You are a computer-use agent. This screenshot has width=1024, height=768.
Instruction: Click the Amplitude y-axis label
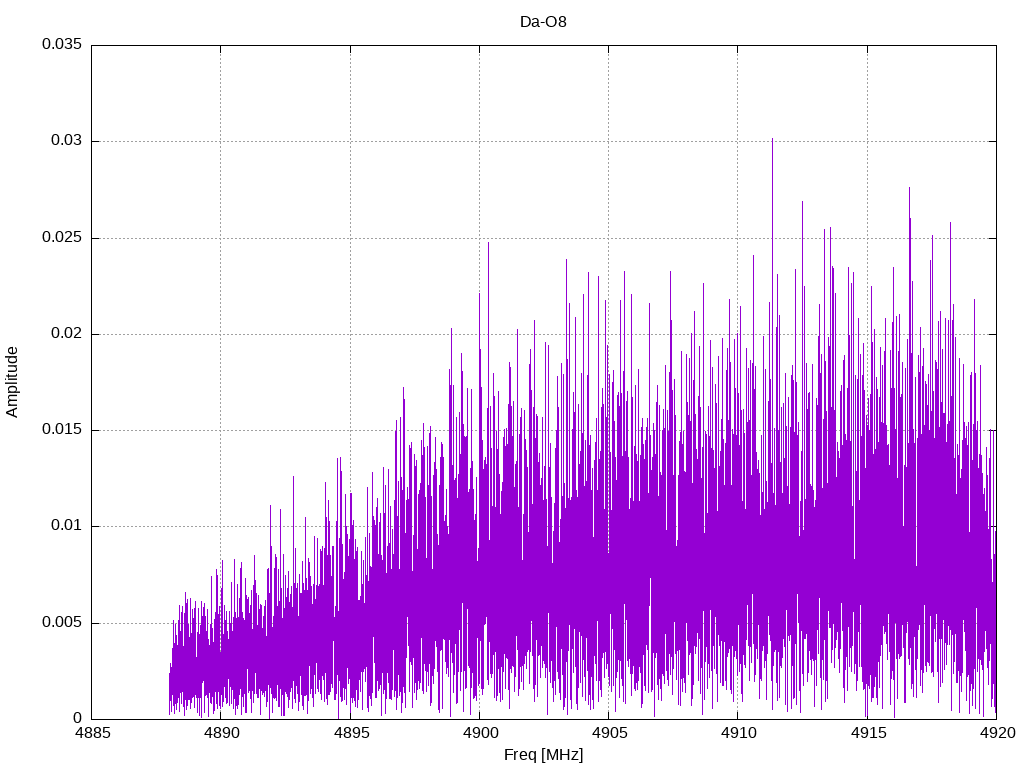pos(12,382)
